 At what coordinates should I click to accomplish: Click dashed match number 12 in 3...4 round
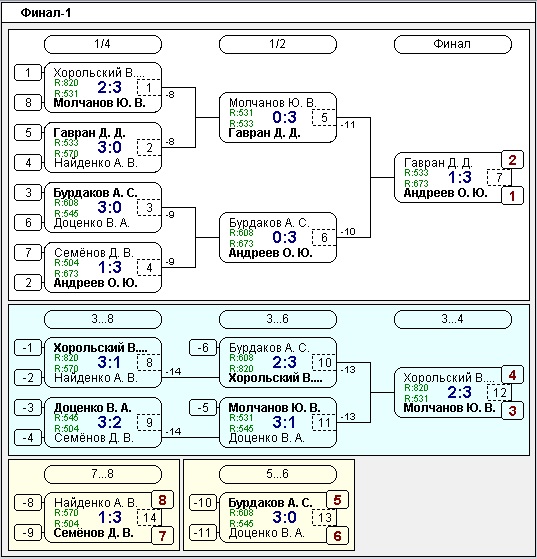499,393
